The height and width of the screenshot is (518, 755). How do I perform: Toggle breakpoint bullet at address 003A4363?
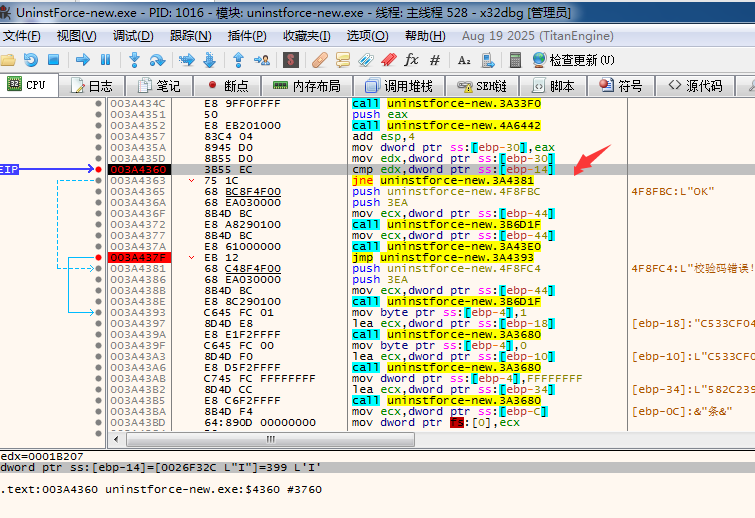(98, 181)
